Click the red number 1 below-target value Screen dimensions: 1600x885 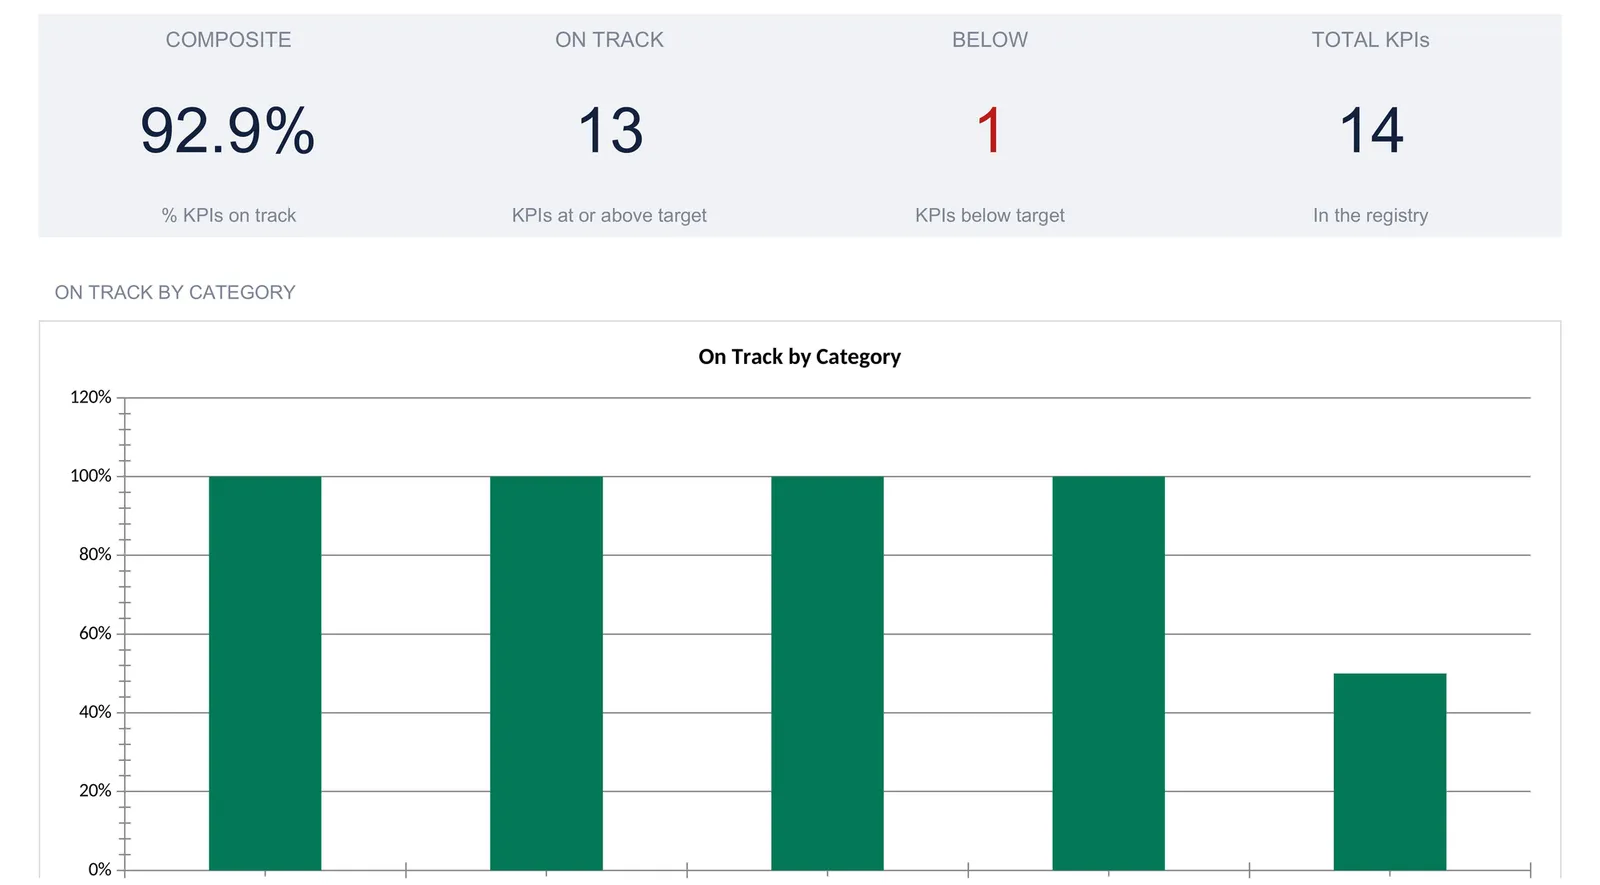coord(990,131)
